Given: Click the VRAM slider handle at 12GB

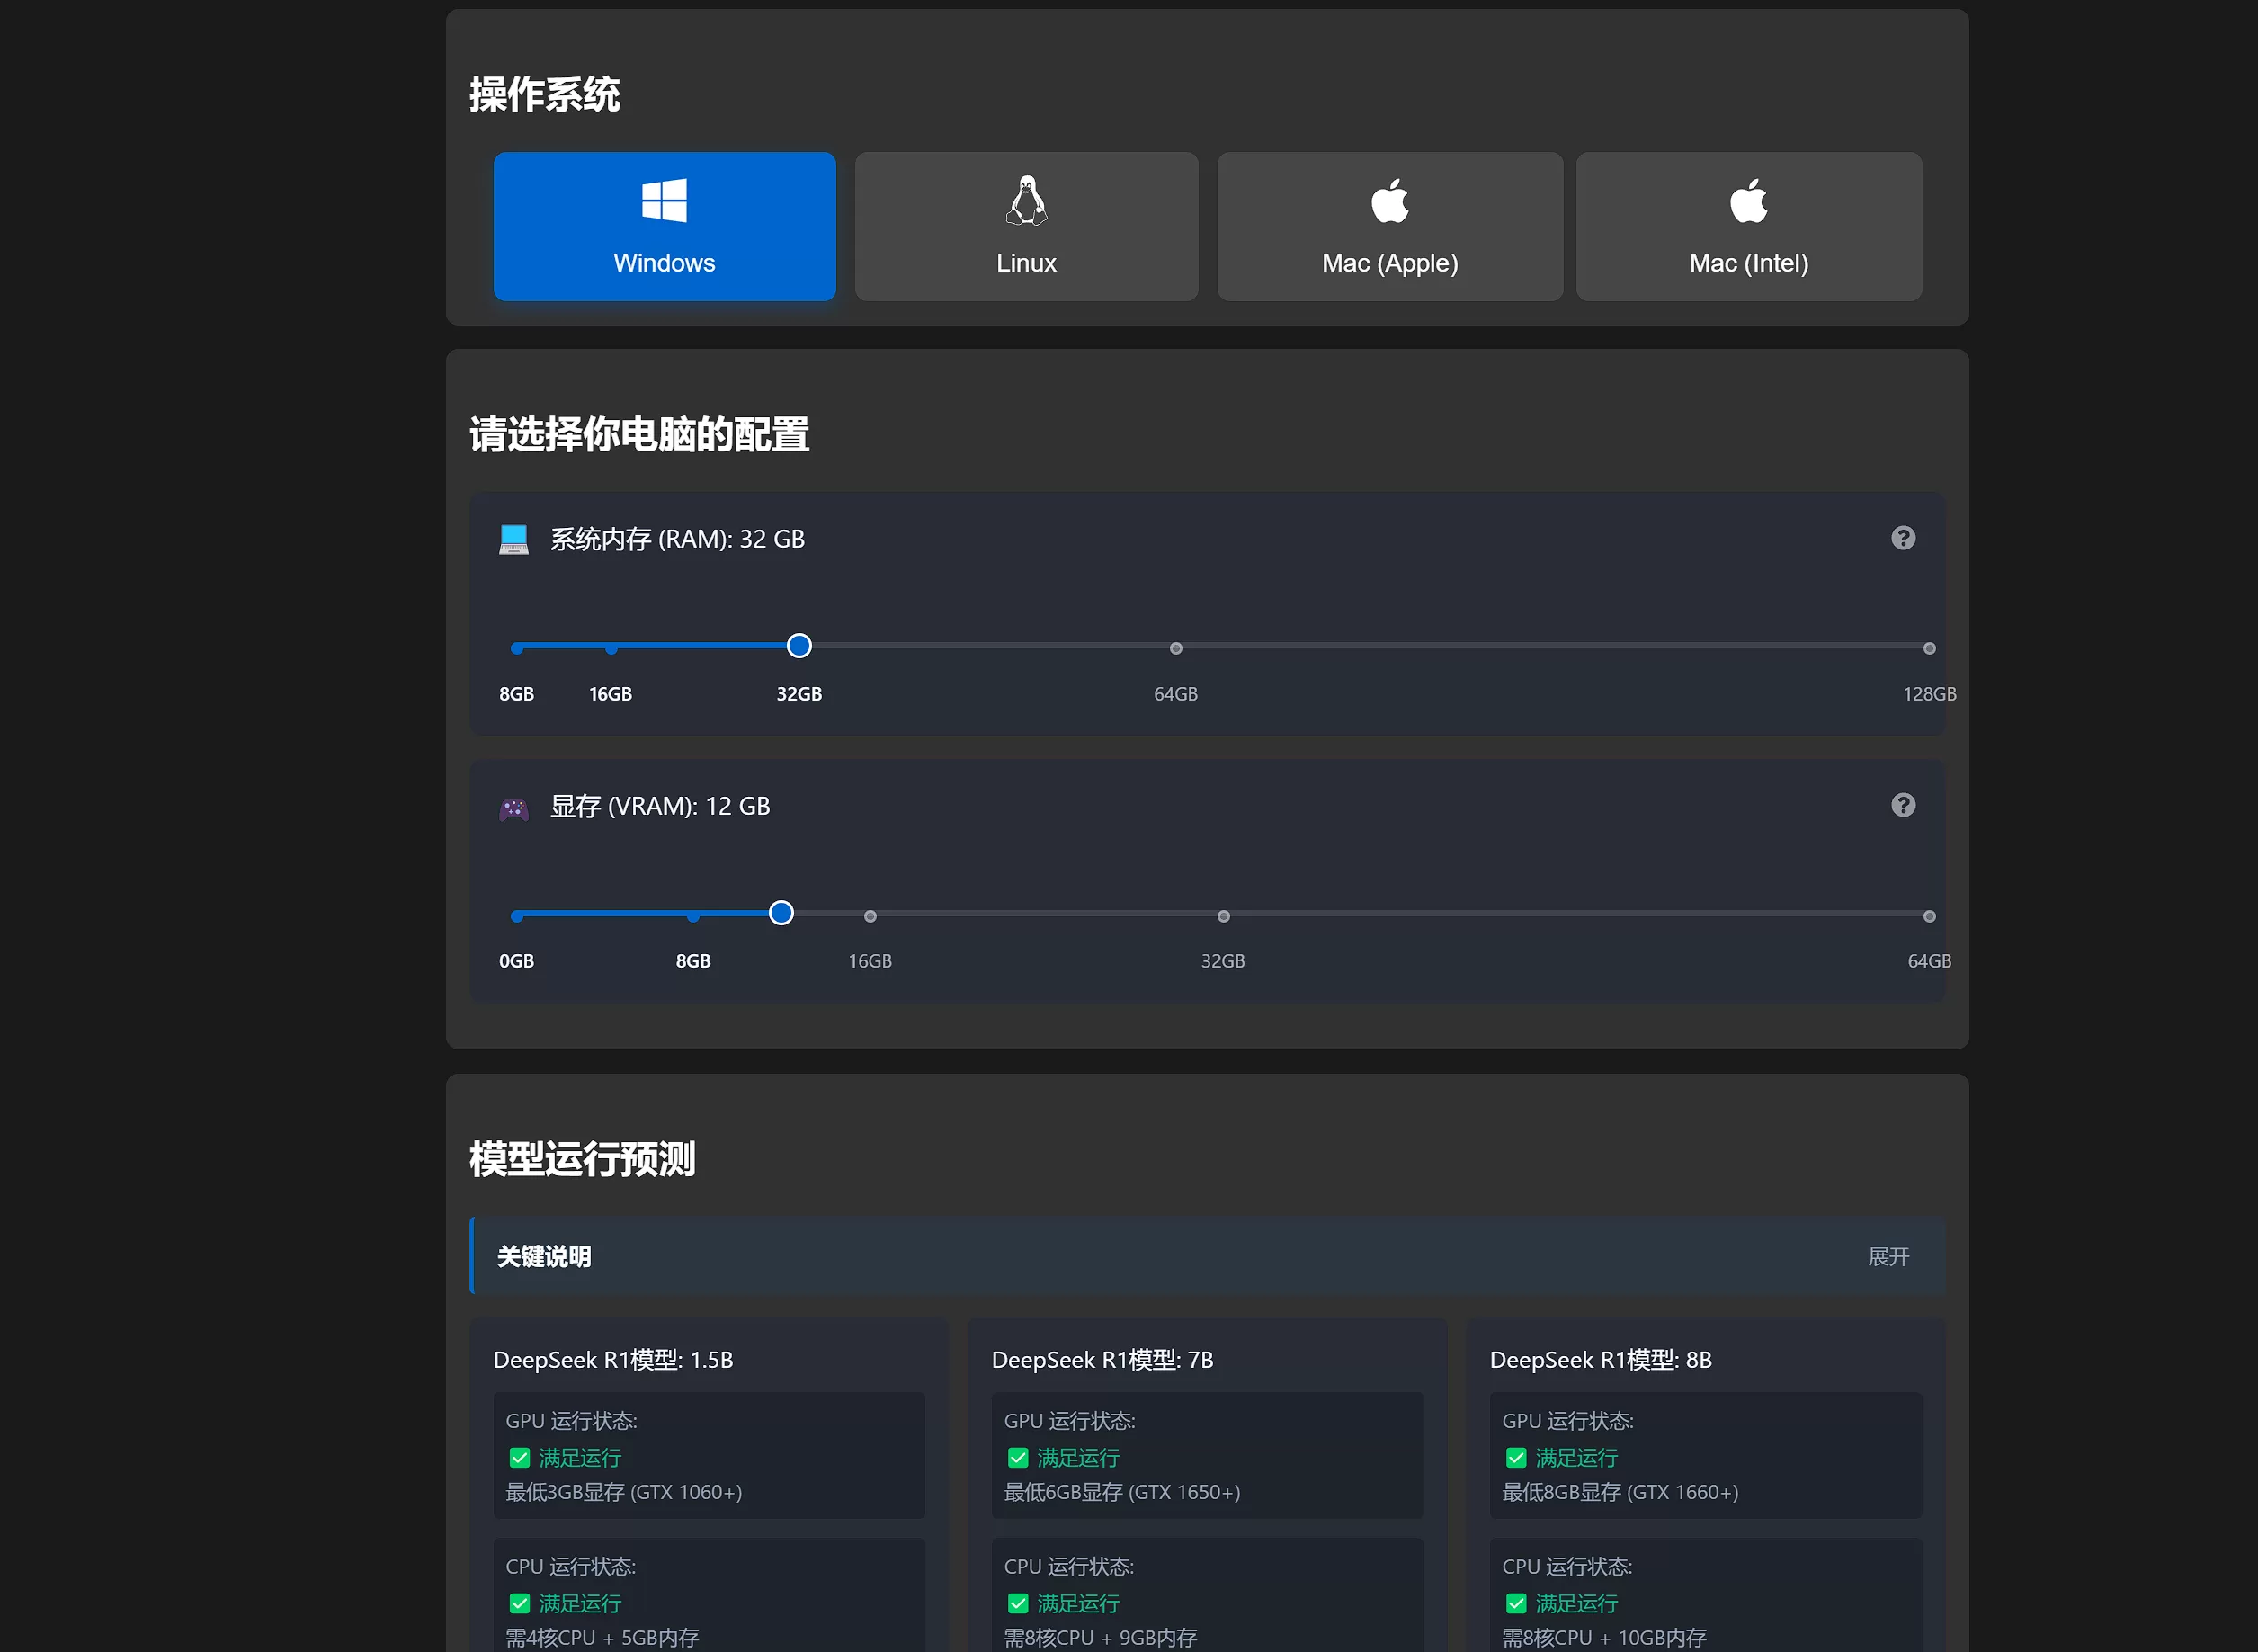Looking at the screenshot, I should (x=781, y=913).
